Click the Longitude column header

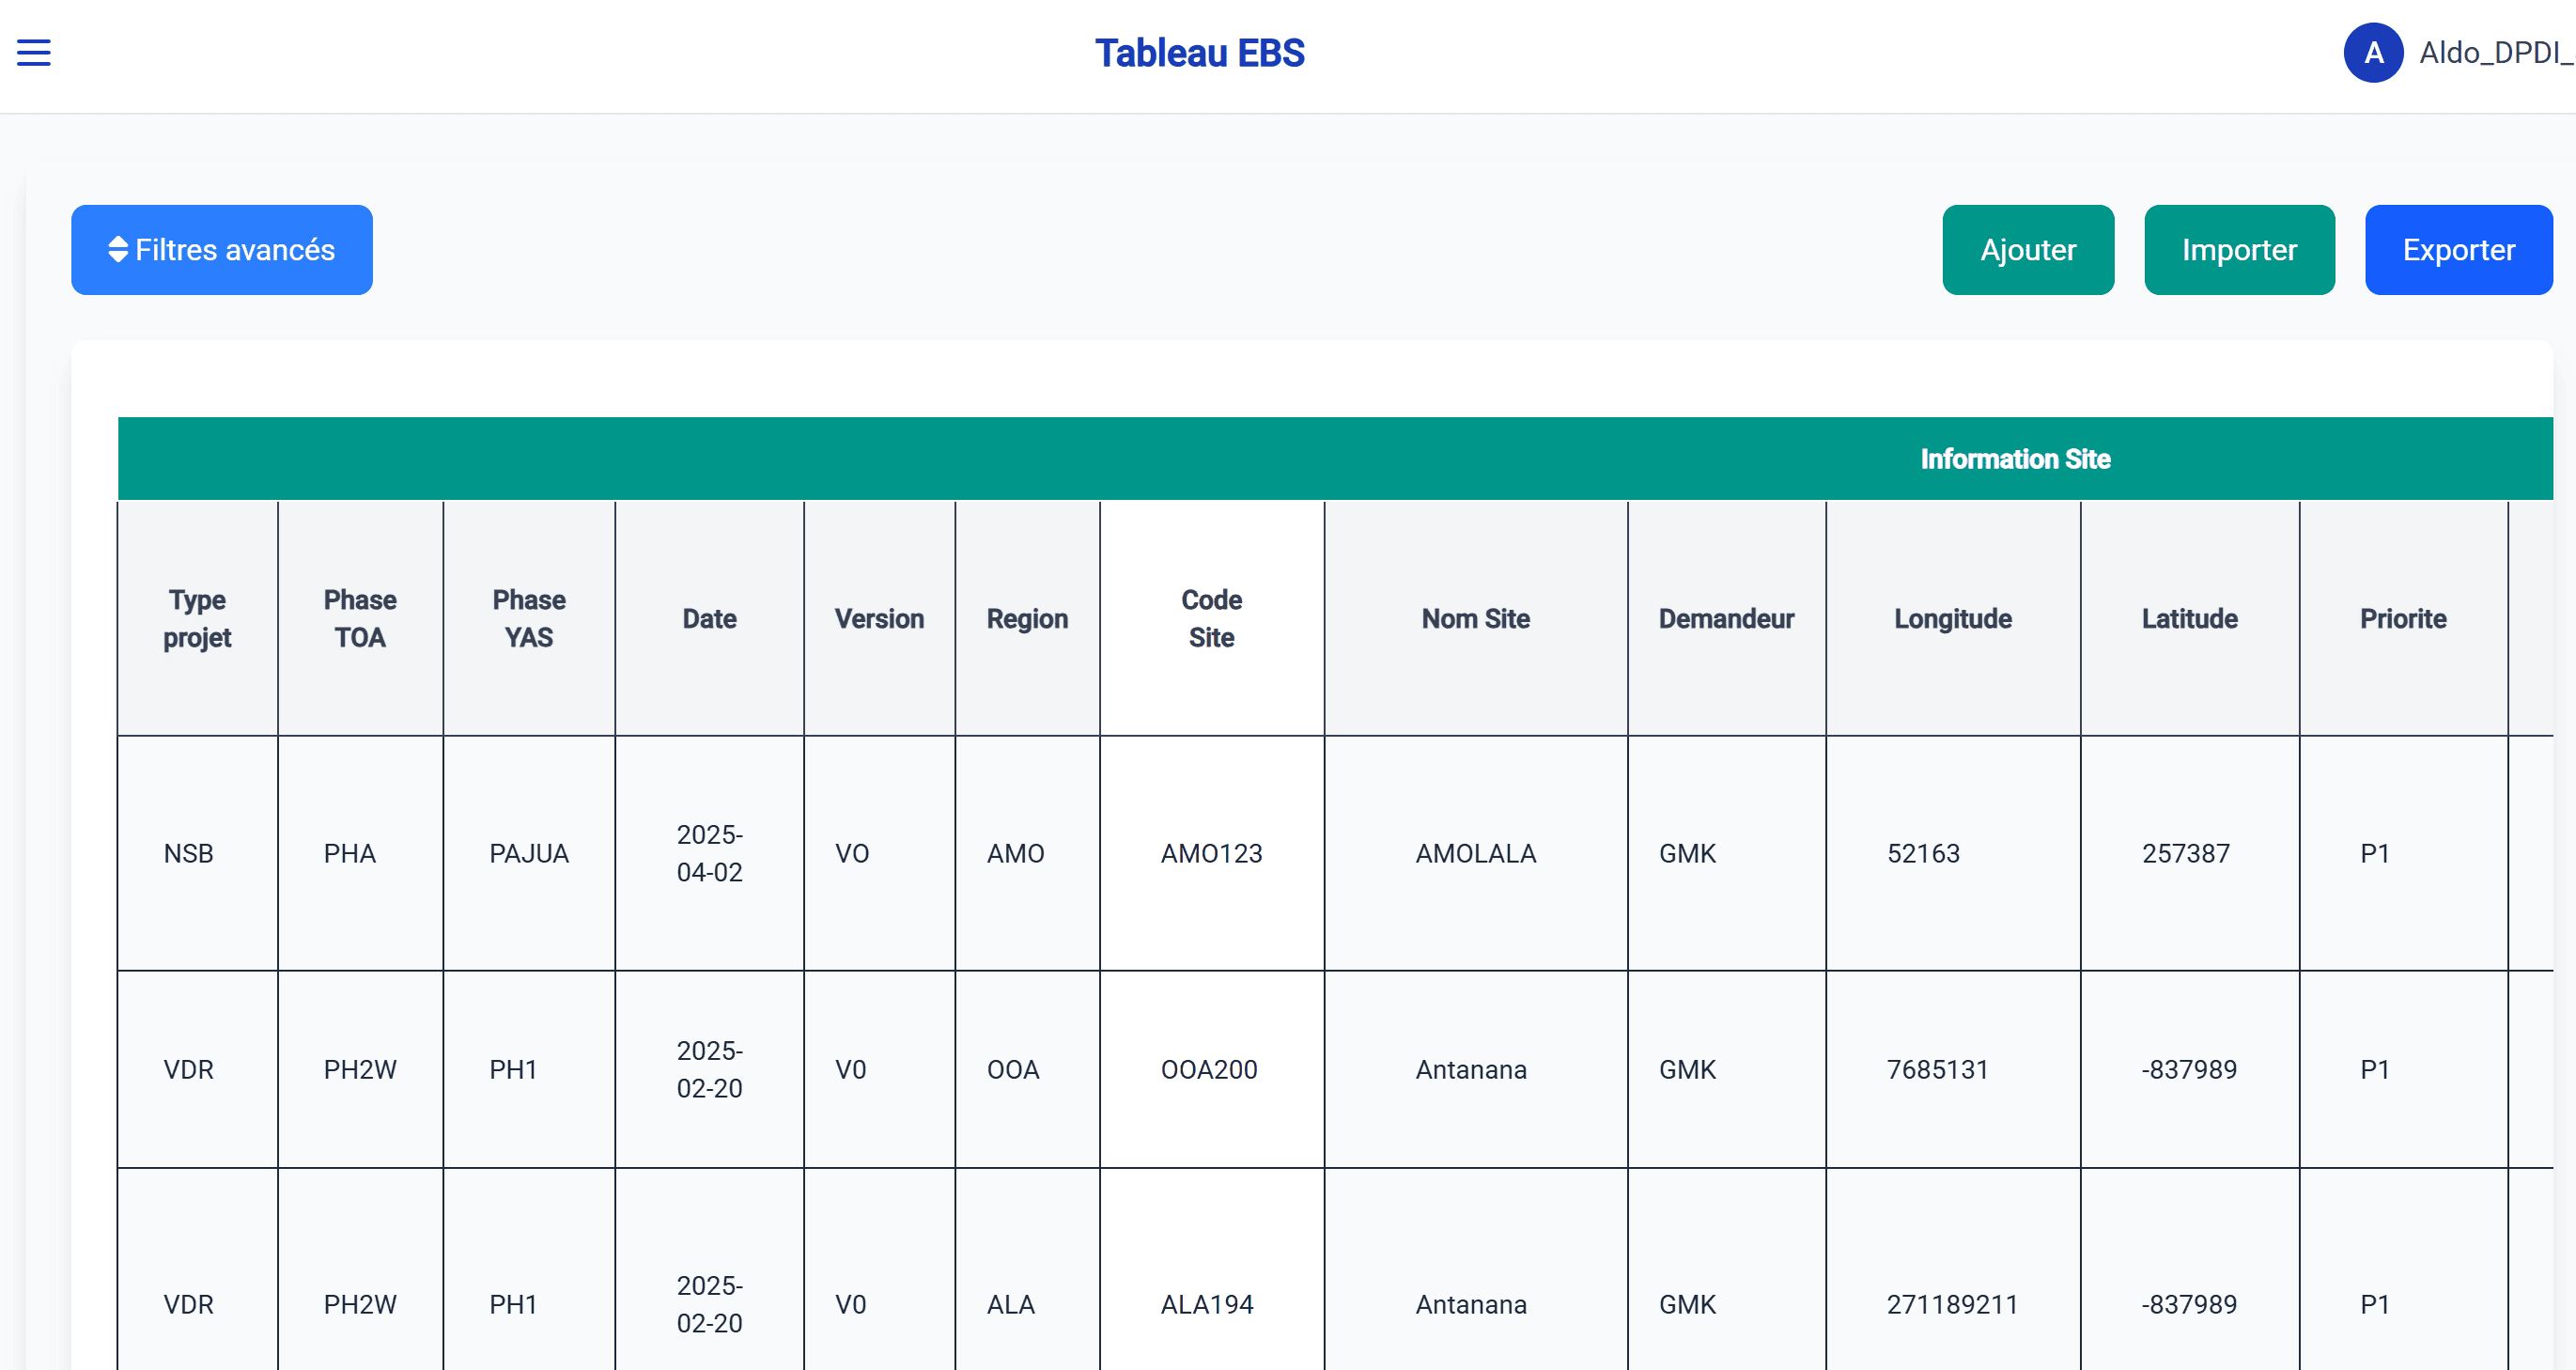point(1952,619)
